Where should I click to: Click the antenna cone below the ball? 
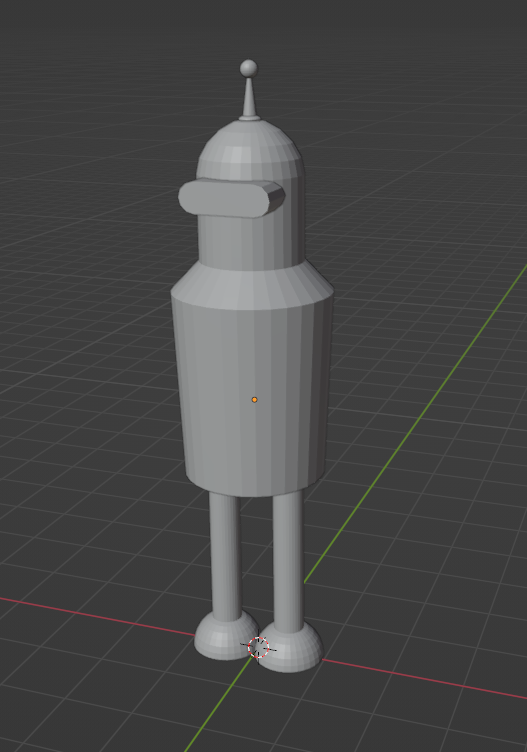tap(249, 97)
